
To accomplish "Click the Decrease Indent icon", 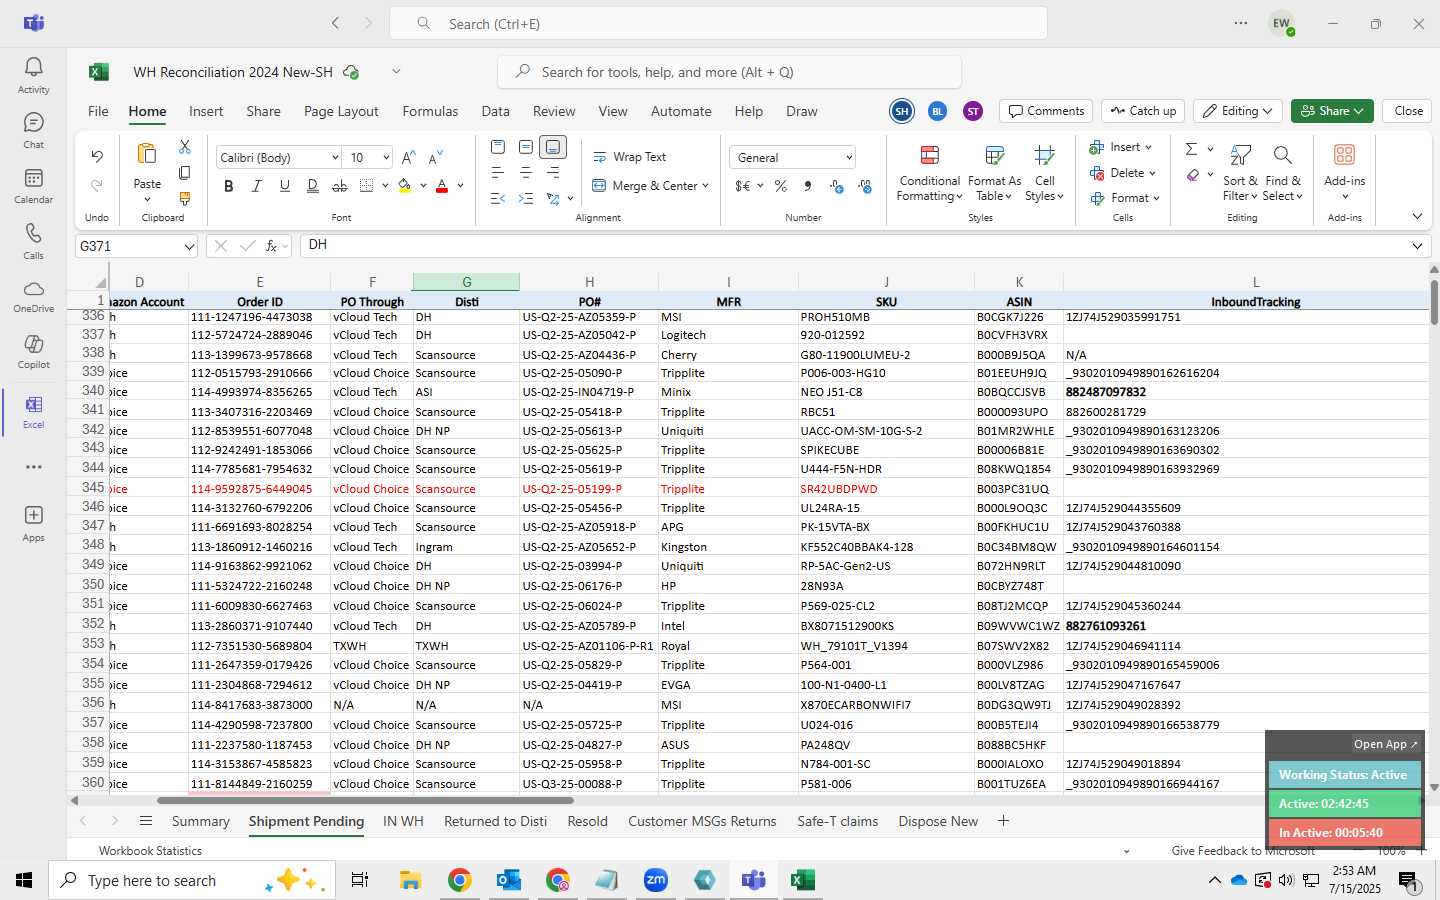I will click(x=498, y=199).
